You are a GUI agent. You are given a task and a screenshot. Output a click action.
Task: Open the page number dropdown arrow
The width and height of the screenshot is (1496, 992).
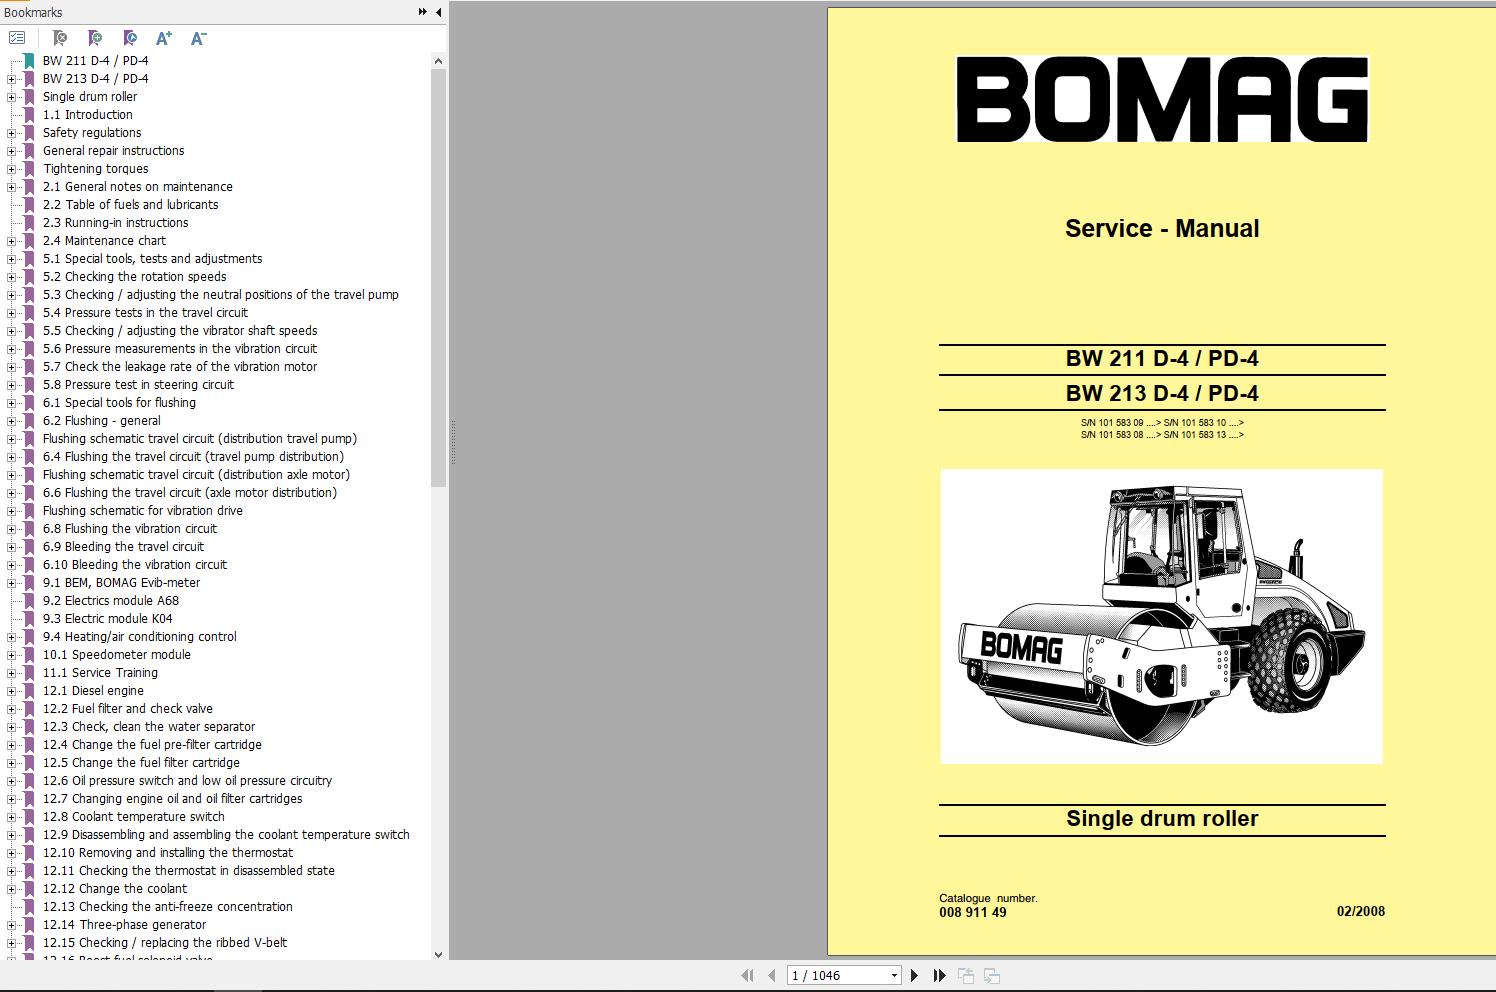pyautogui.click(x=893, y=975)
